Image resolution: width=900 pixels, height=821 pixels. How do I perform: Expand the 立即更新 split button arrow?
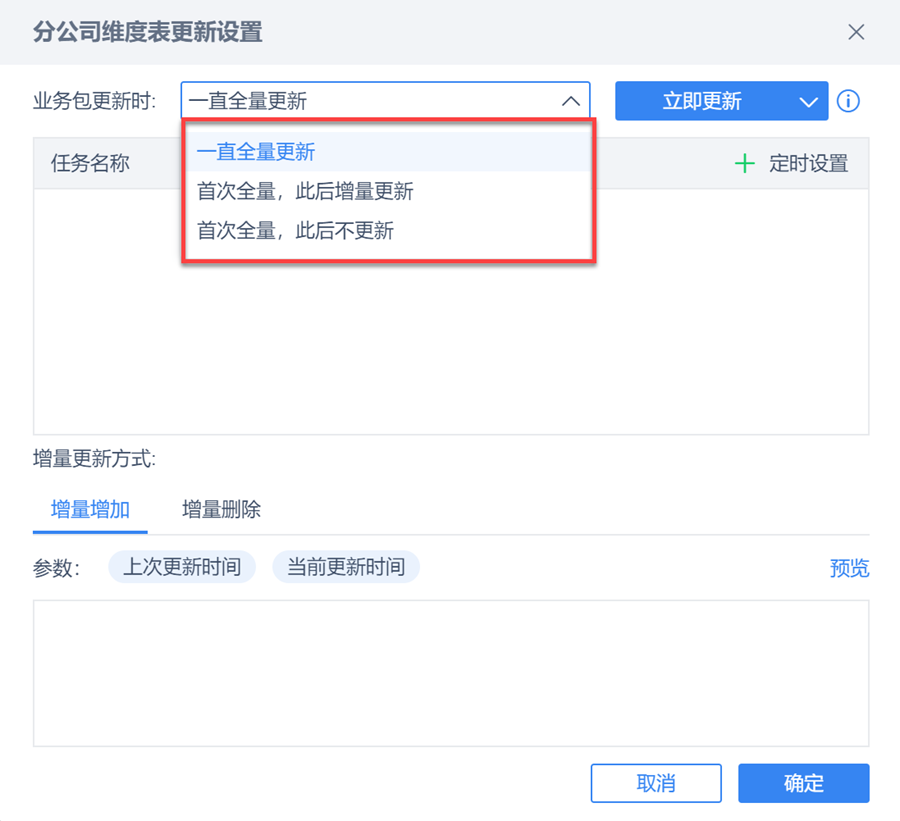tap(808, 101)
